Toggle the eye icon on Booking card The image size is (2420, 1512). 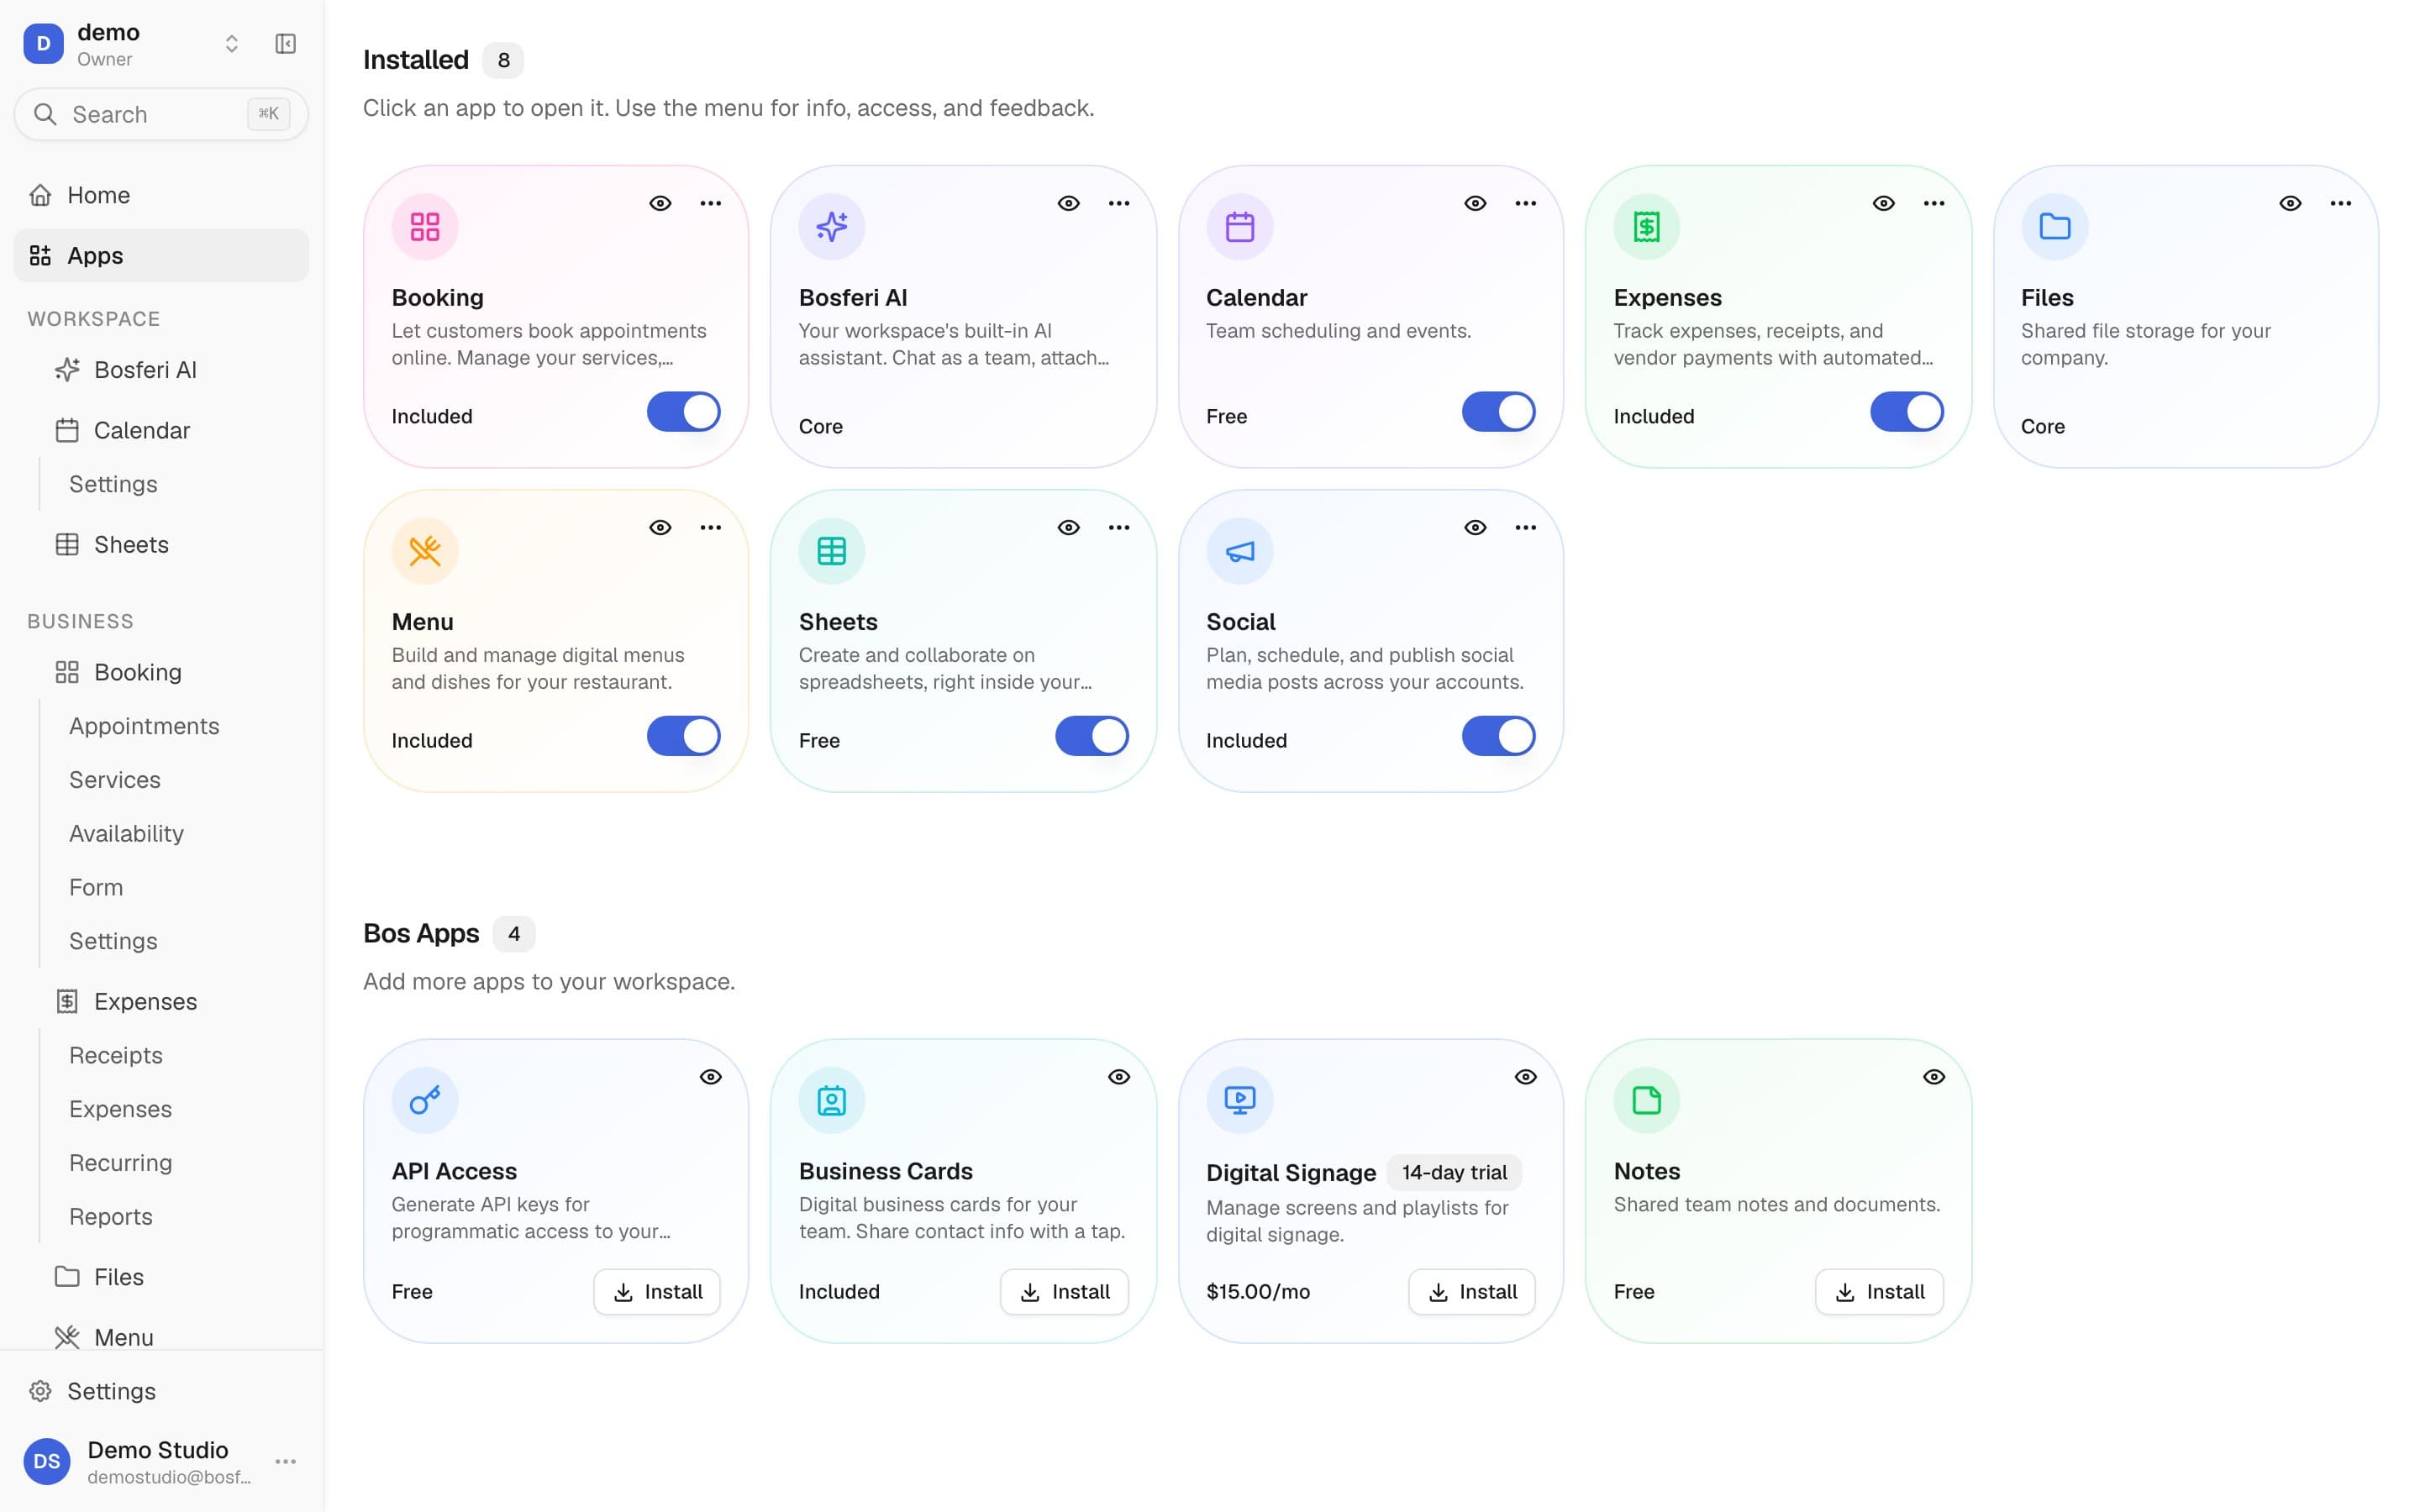click(661, 204)
